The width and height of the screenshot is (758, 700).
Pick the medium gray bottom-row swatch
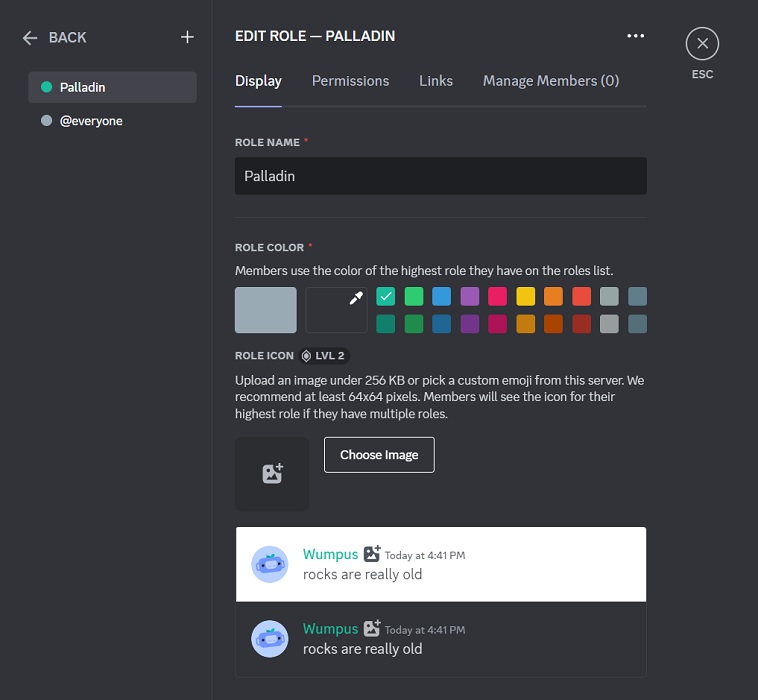tap(609, 324)
